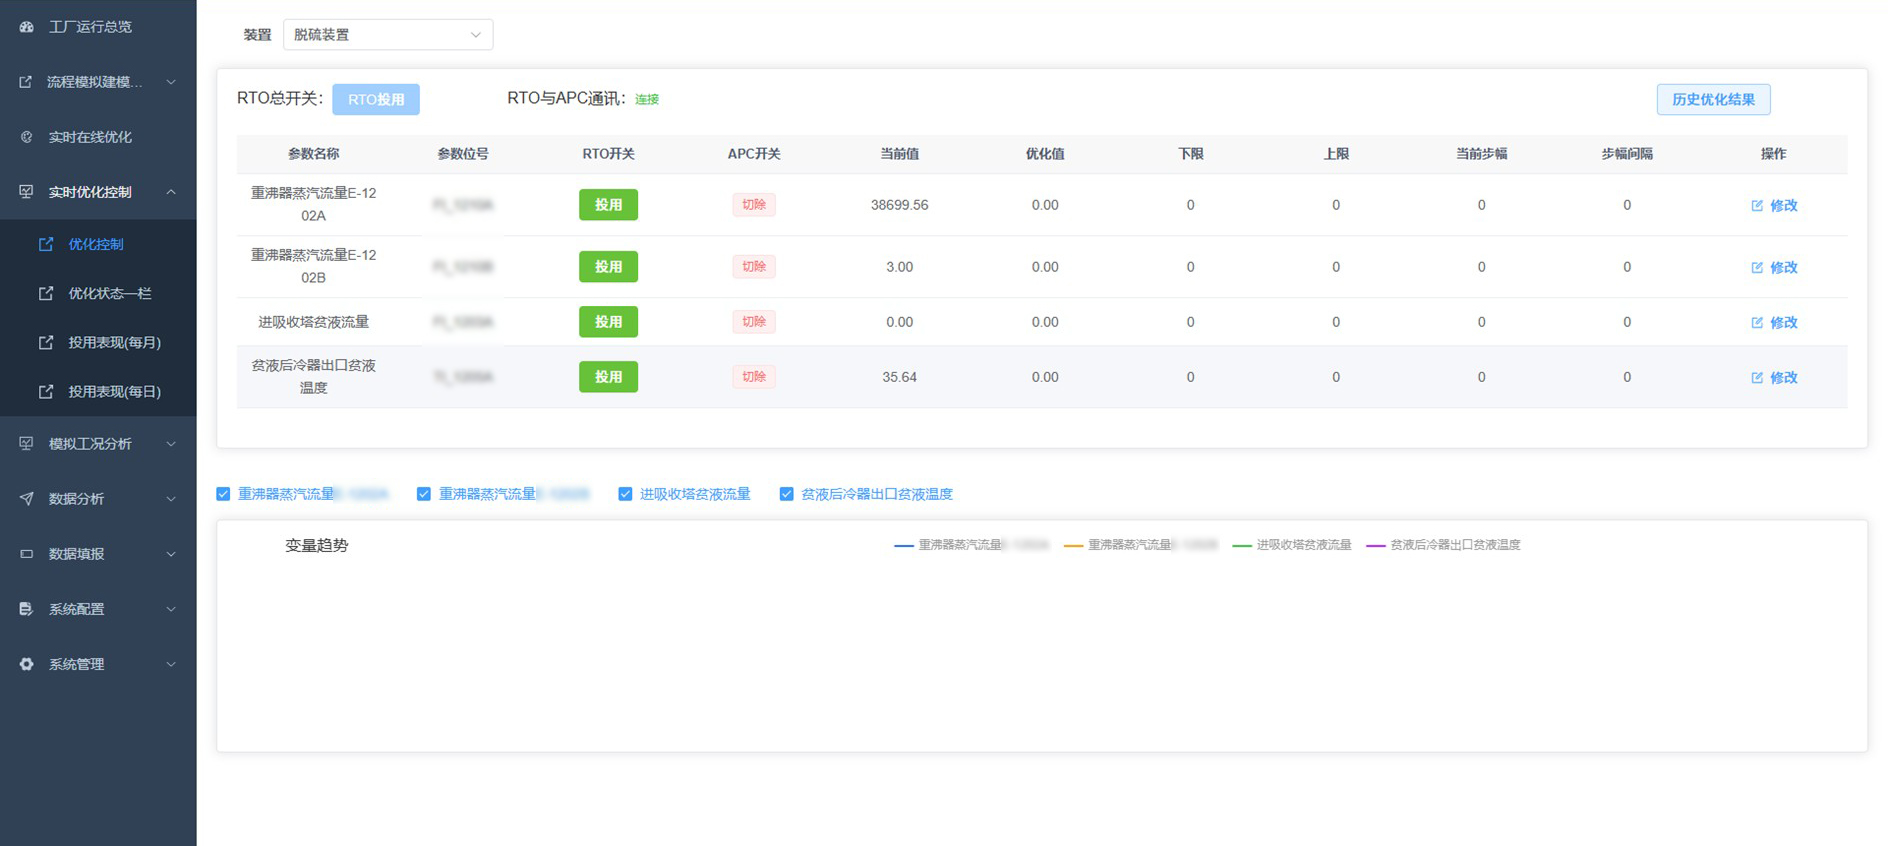Expand 系统配置 menu chevron

click(x=171, y=609)
